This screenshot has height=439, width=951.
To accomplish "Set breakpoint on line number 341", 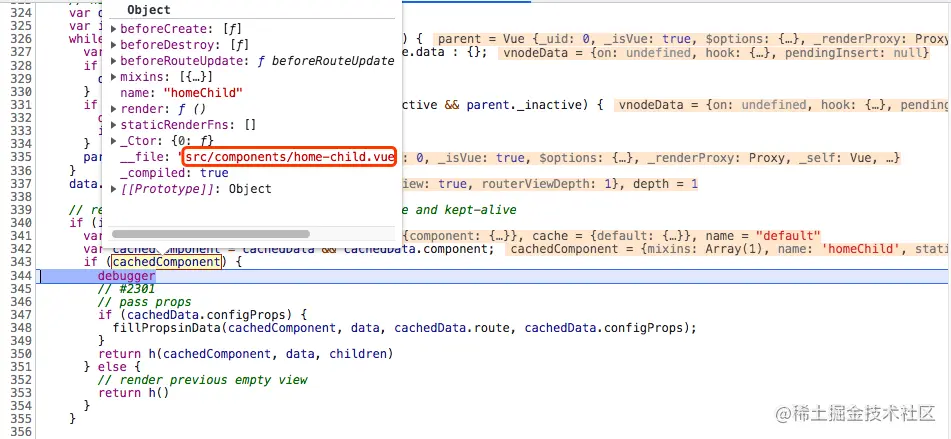I will click(x=21, y=235).
